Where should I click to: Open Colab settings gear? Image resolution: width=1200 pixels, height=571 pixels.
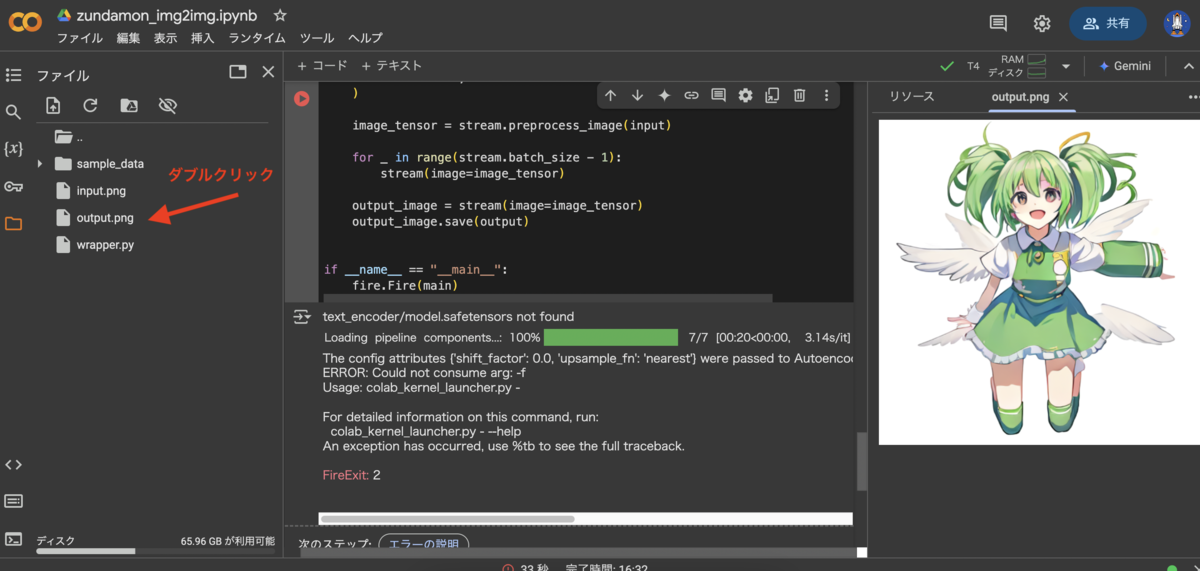point(1042,23)
